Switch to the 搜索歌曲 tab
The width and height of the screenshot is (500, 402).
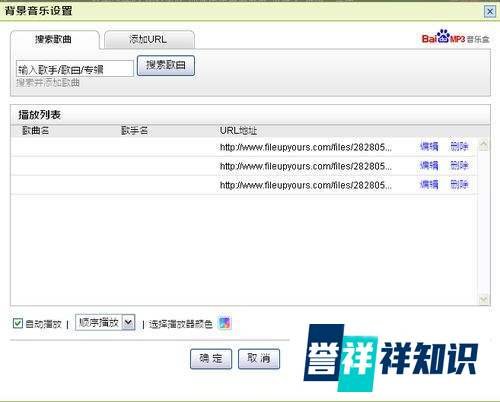pyautogui.click(x=54, y=39)
